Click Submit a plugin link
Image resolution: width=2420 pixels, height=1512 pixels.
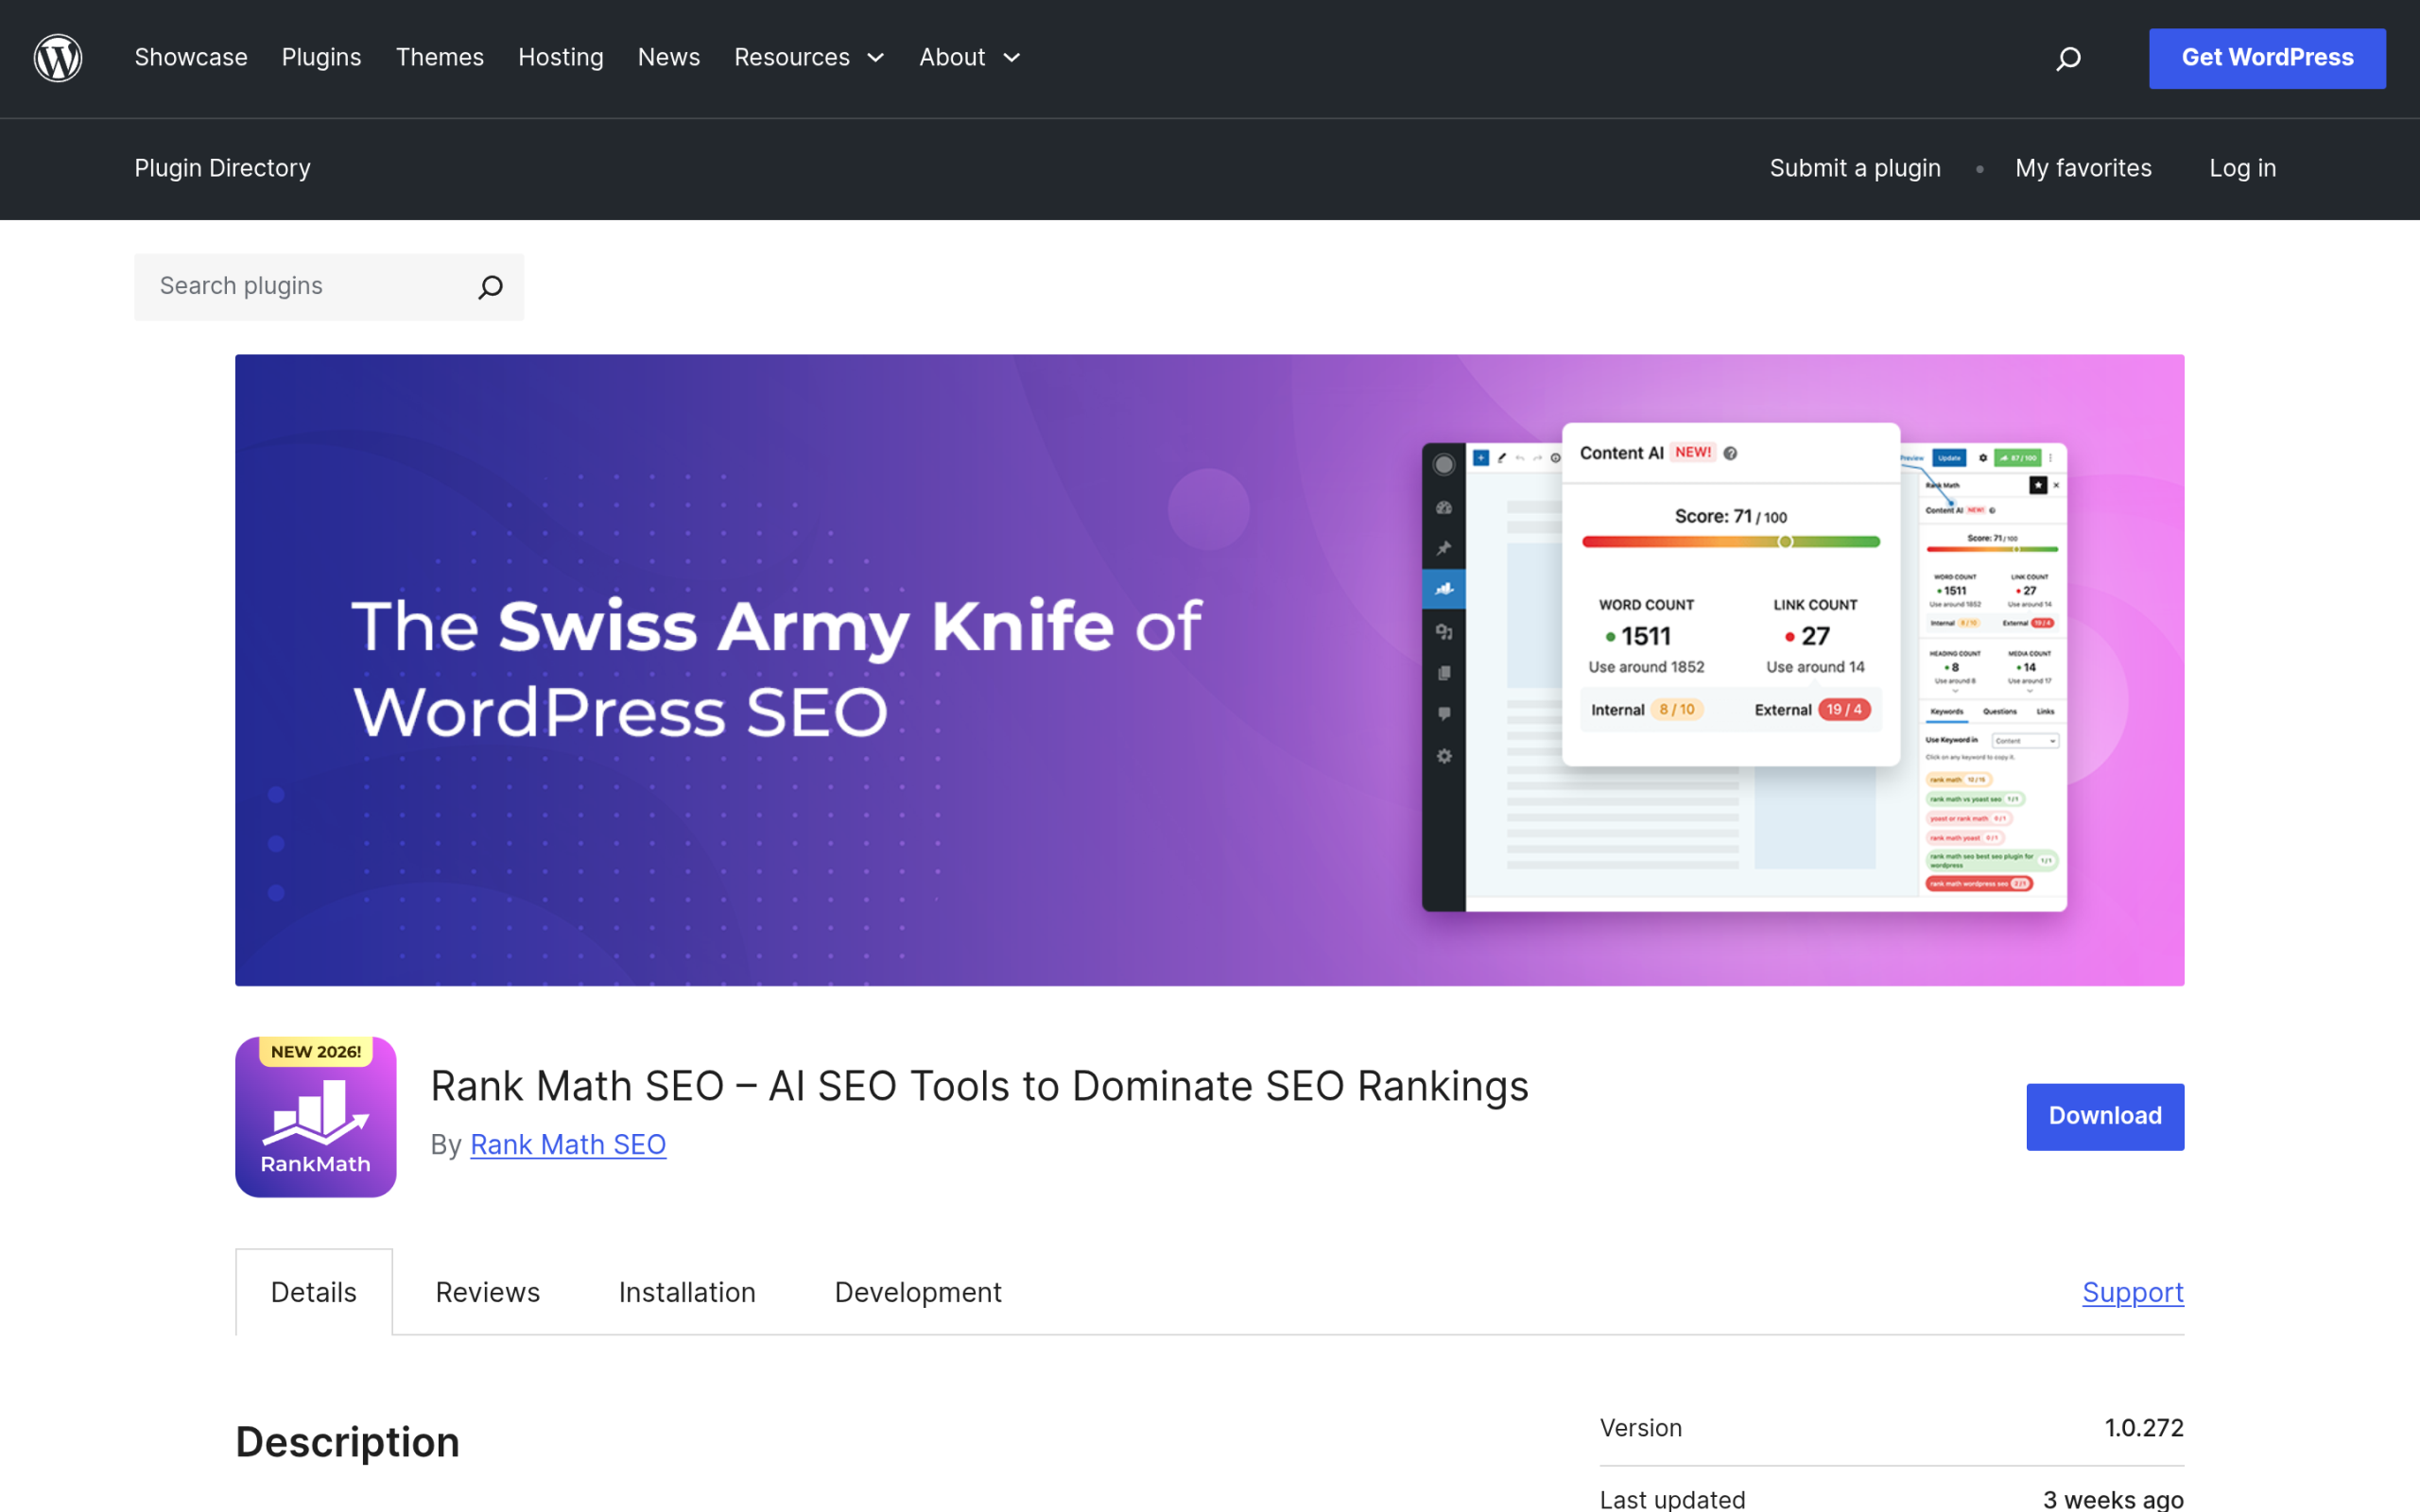pos(1855,168)
